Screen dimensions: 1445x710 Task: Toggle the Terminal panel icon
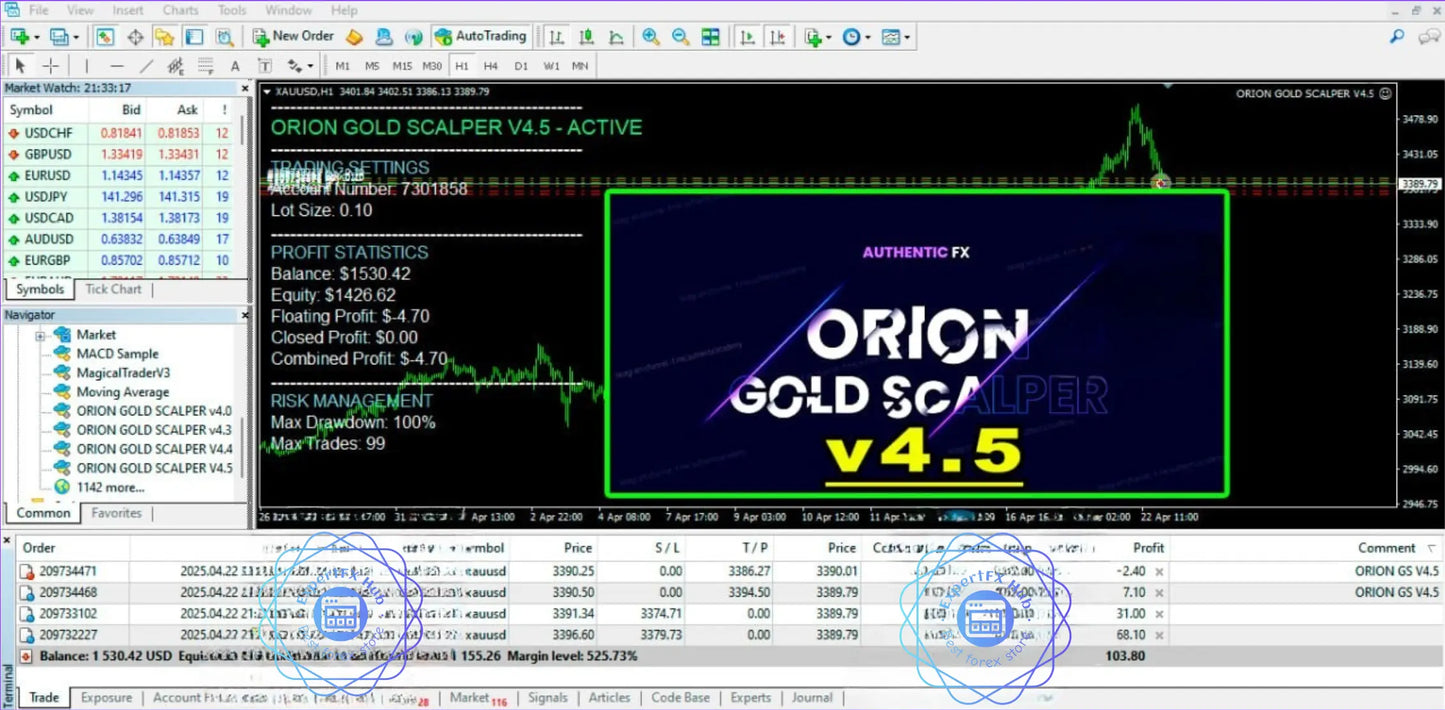point(195,37)
